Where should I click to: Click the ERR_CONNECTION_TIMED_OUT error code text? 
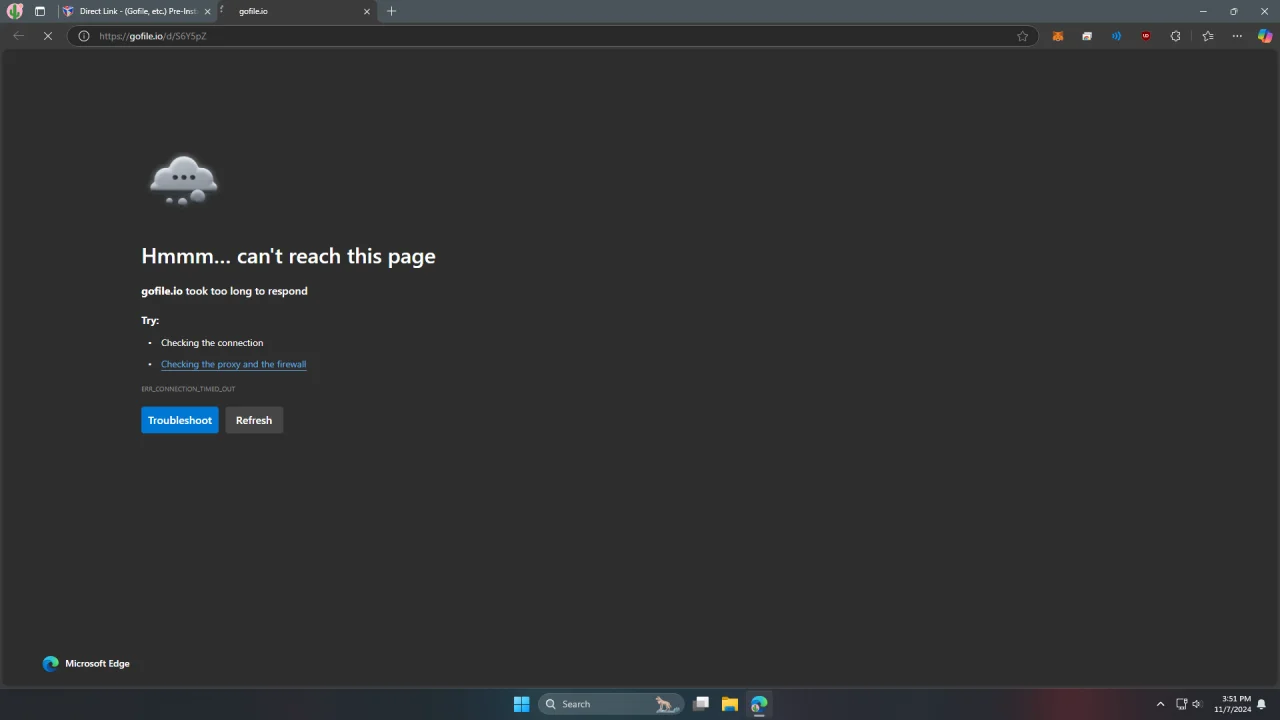(188, 389)
